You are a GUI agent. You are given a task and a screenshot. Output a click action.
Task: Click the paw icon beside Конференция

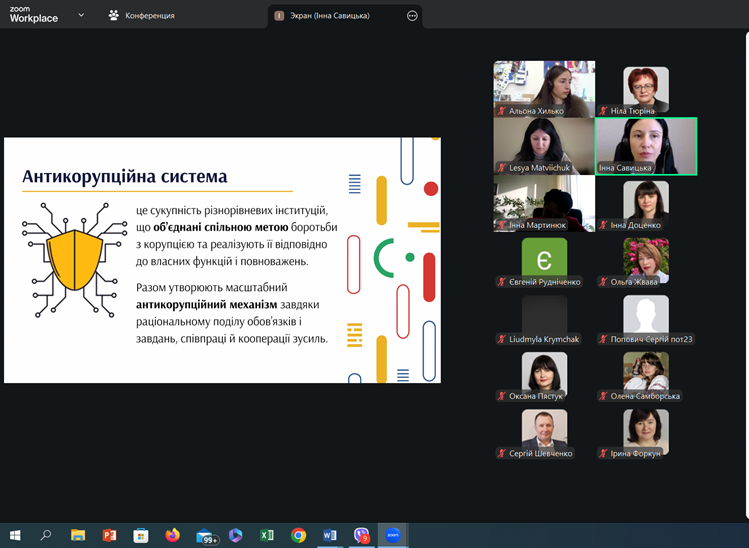(x=115, y=16)
